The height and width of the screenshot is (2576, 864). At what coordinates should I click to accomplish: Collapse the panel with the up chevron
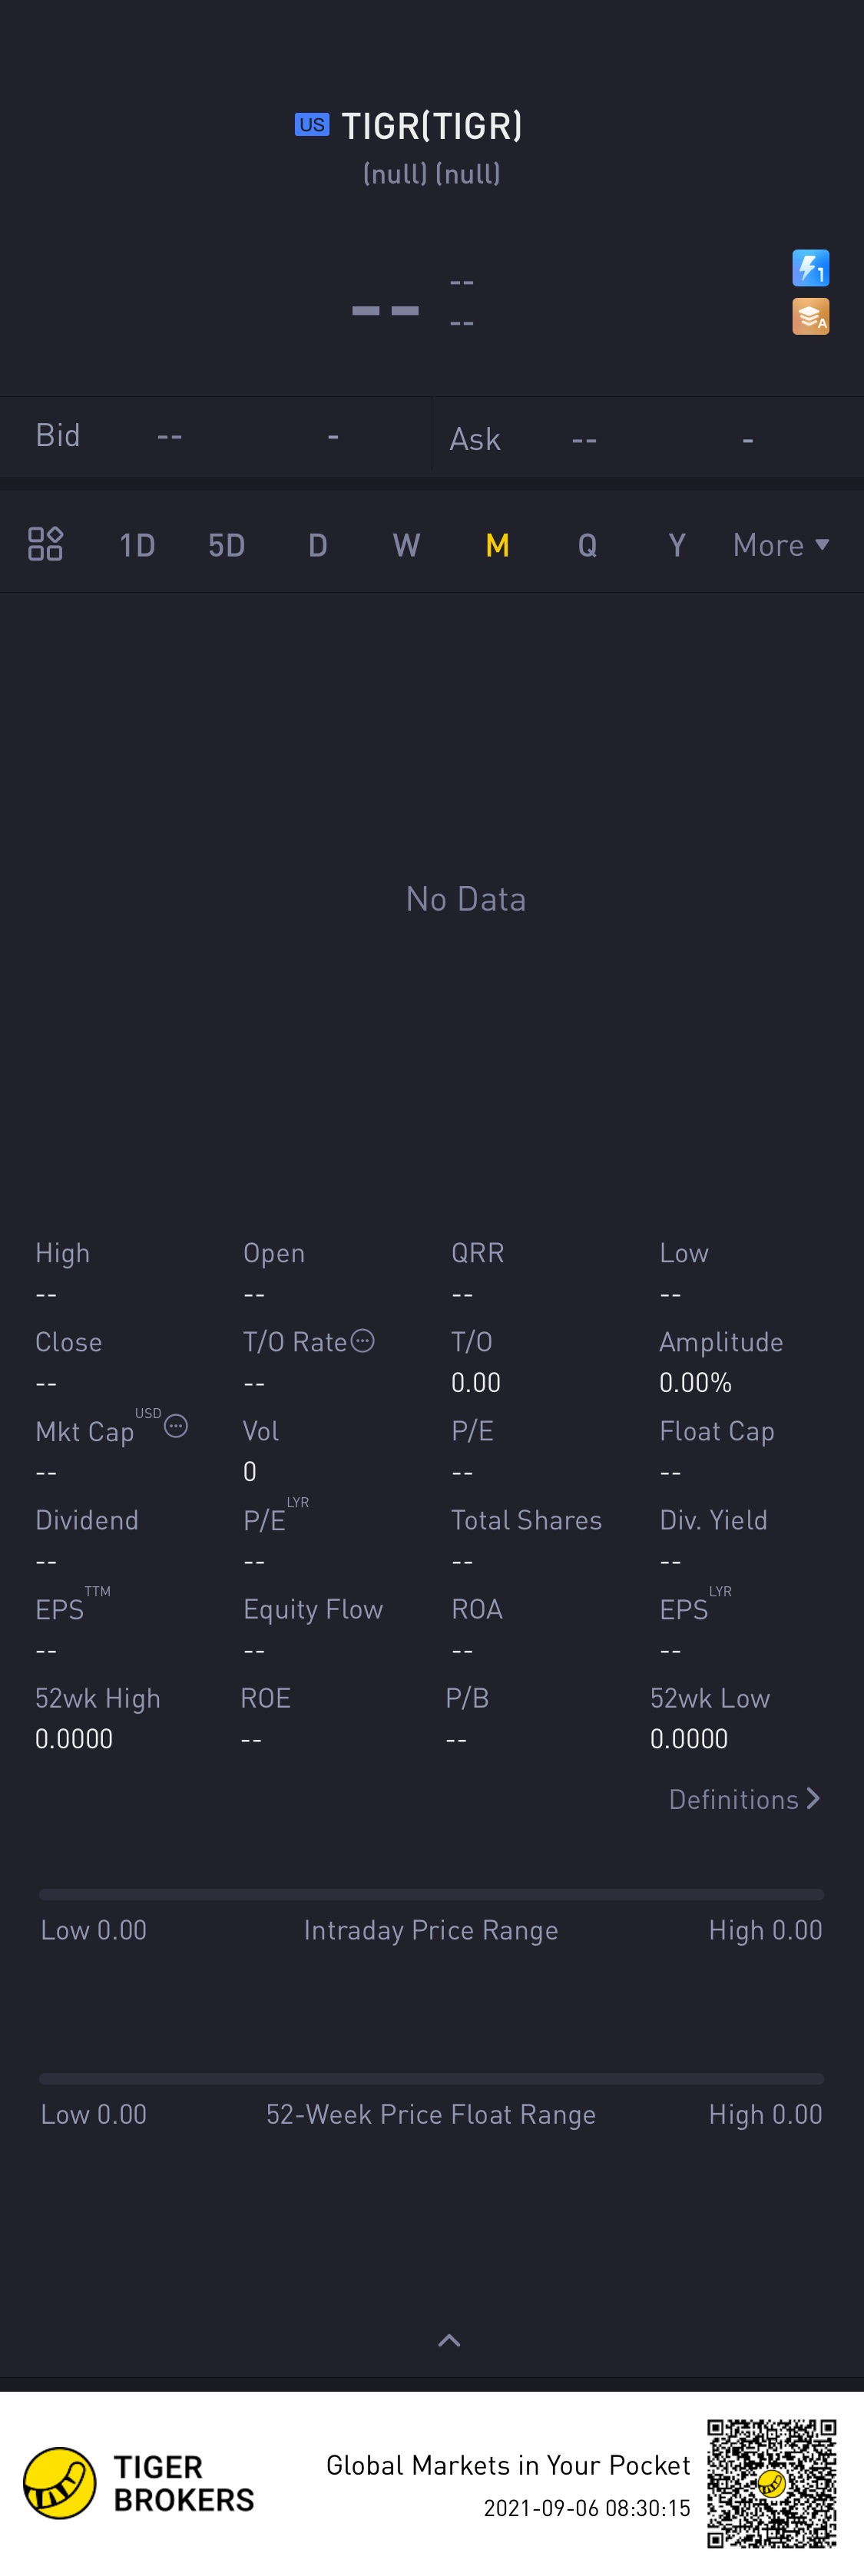(449, 2340)
